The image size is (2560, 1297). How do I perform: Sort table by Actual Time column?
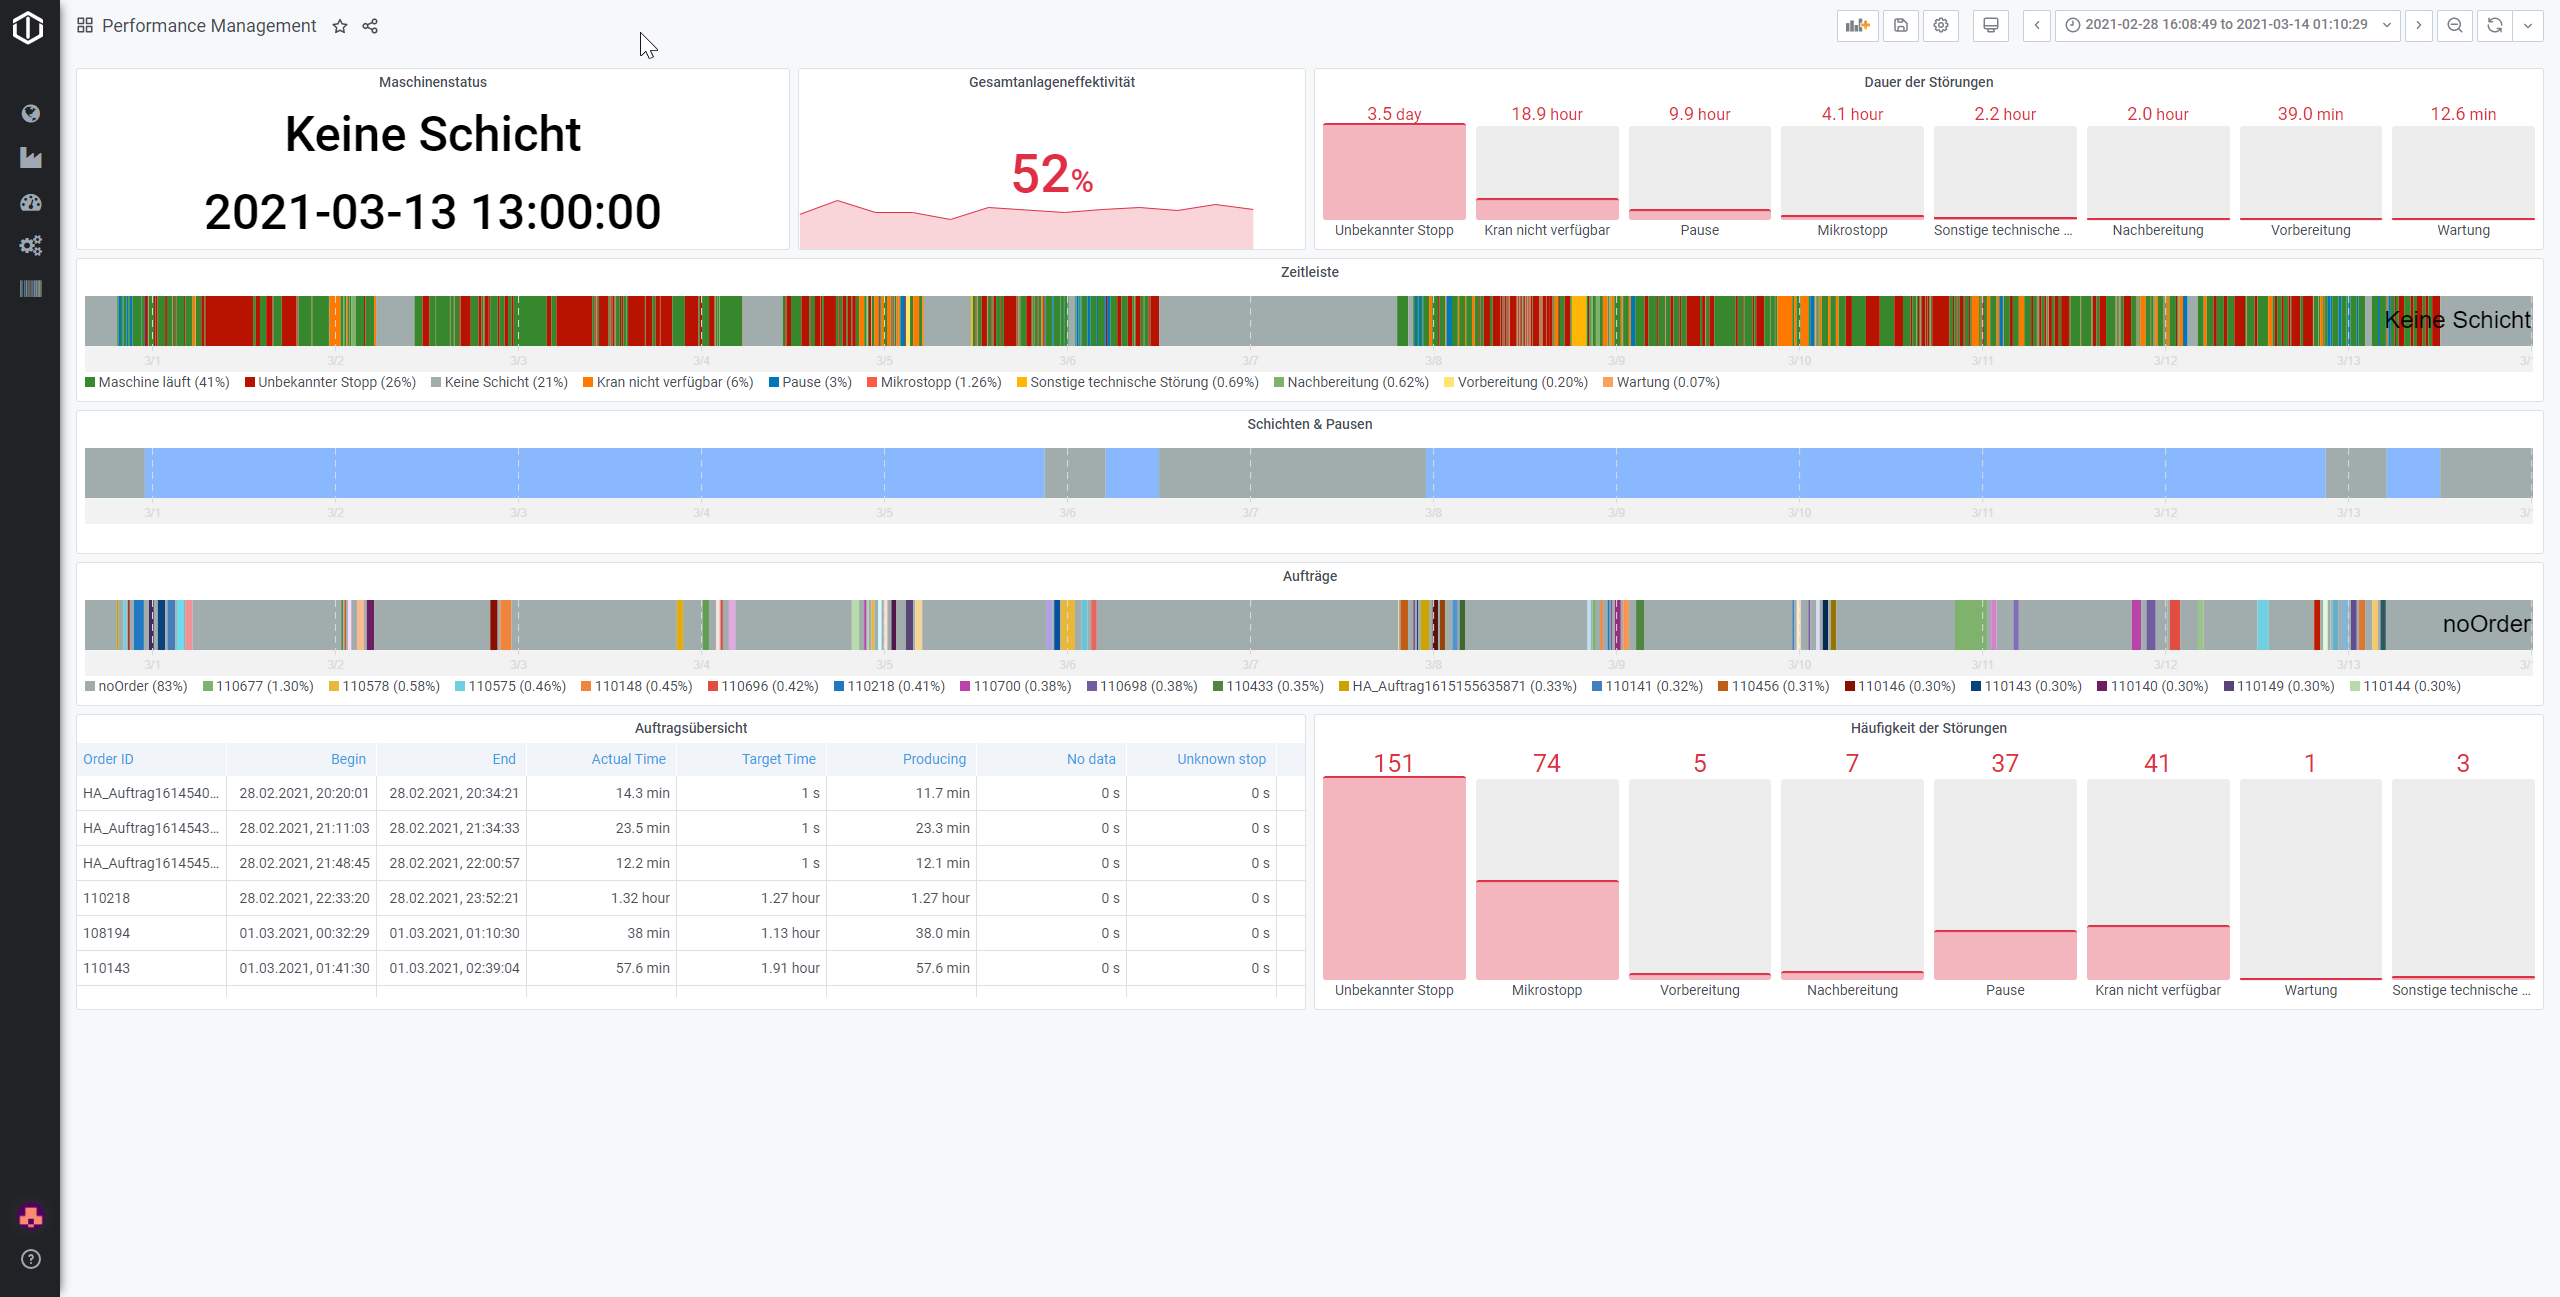point(628,759)
